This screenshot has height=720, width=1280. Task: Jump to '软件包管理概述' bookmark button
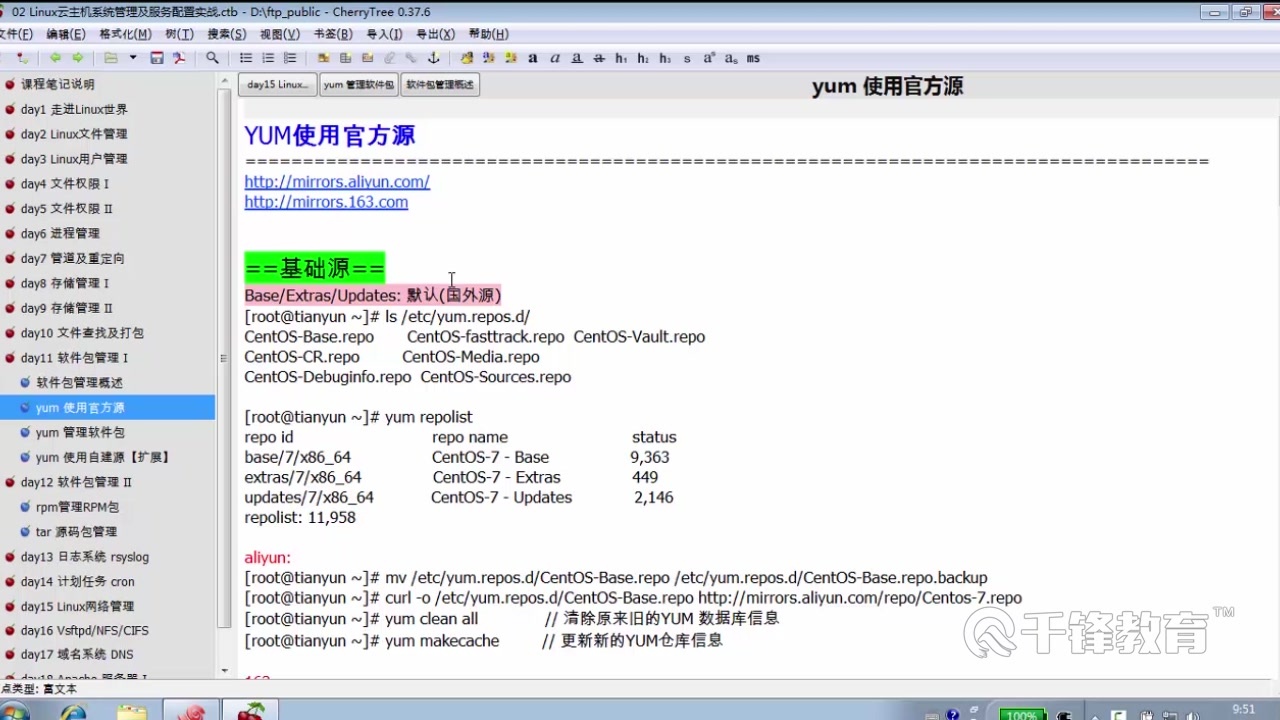coord(440,85)
